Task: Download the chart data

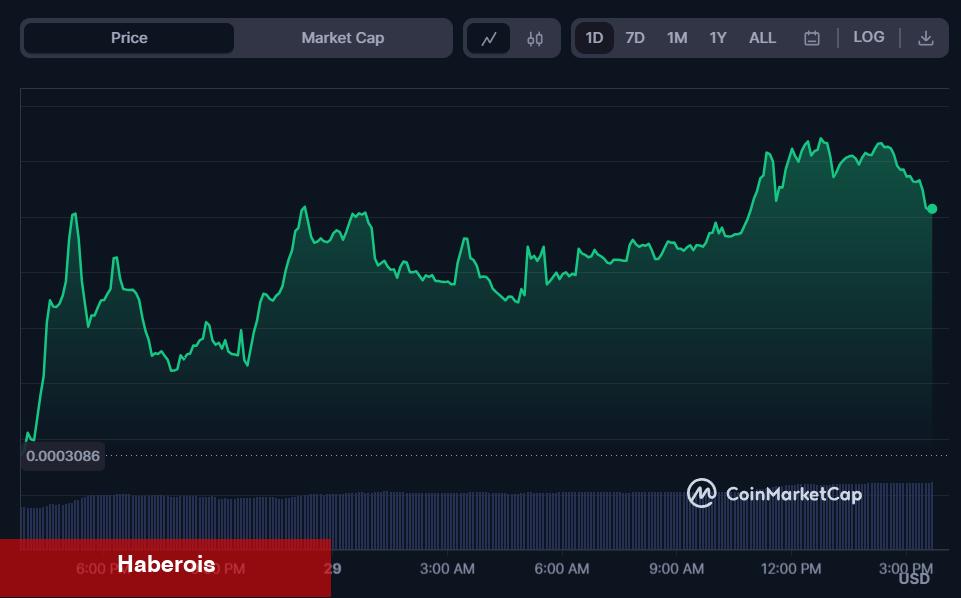Action: point(925,38)
